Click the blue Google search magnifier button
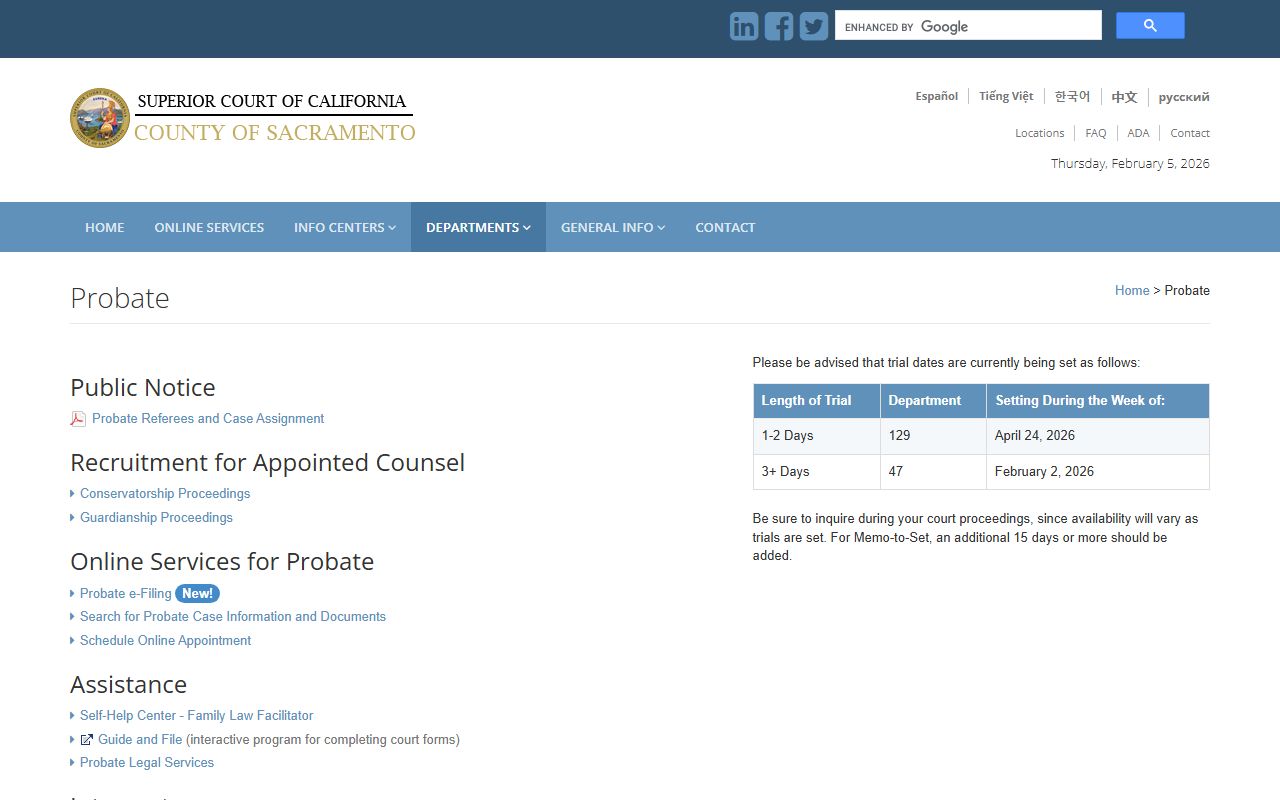 coord(1150,26)
